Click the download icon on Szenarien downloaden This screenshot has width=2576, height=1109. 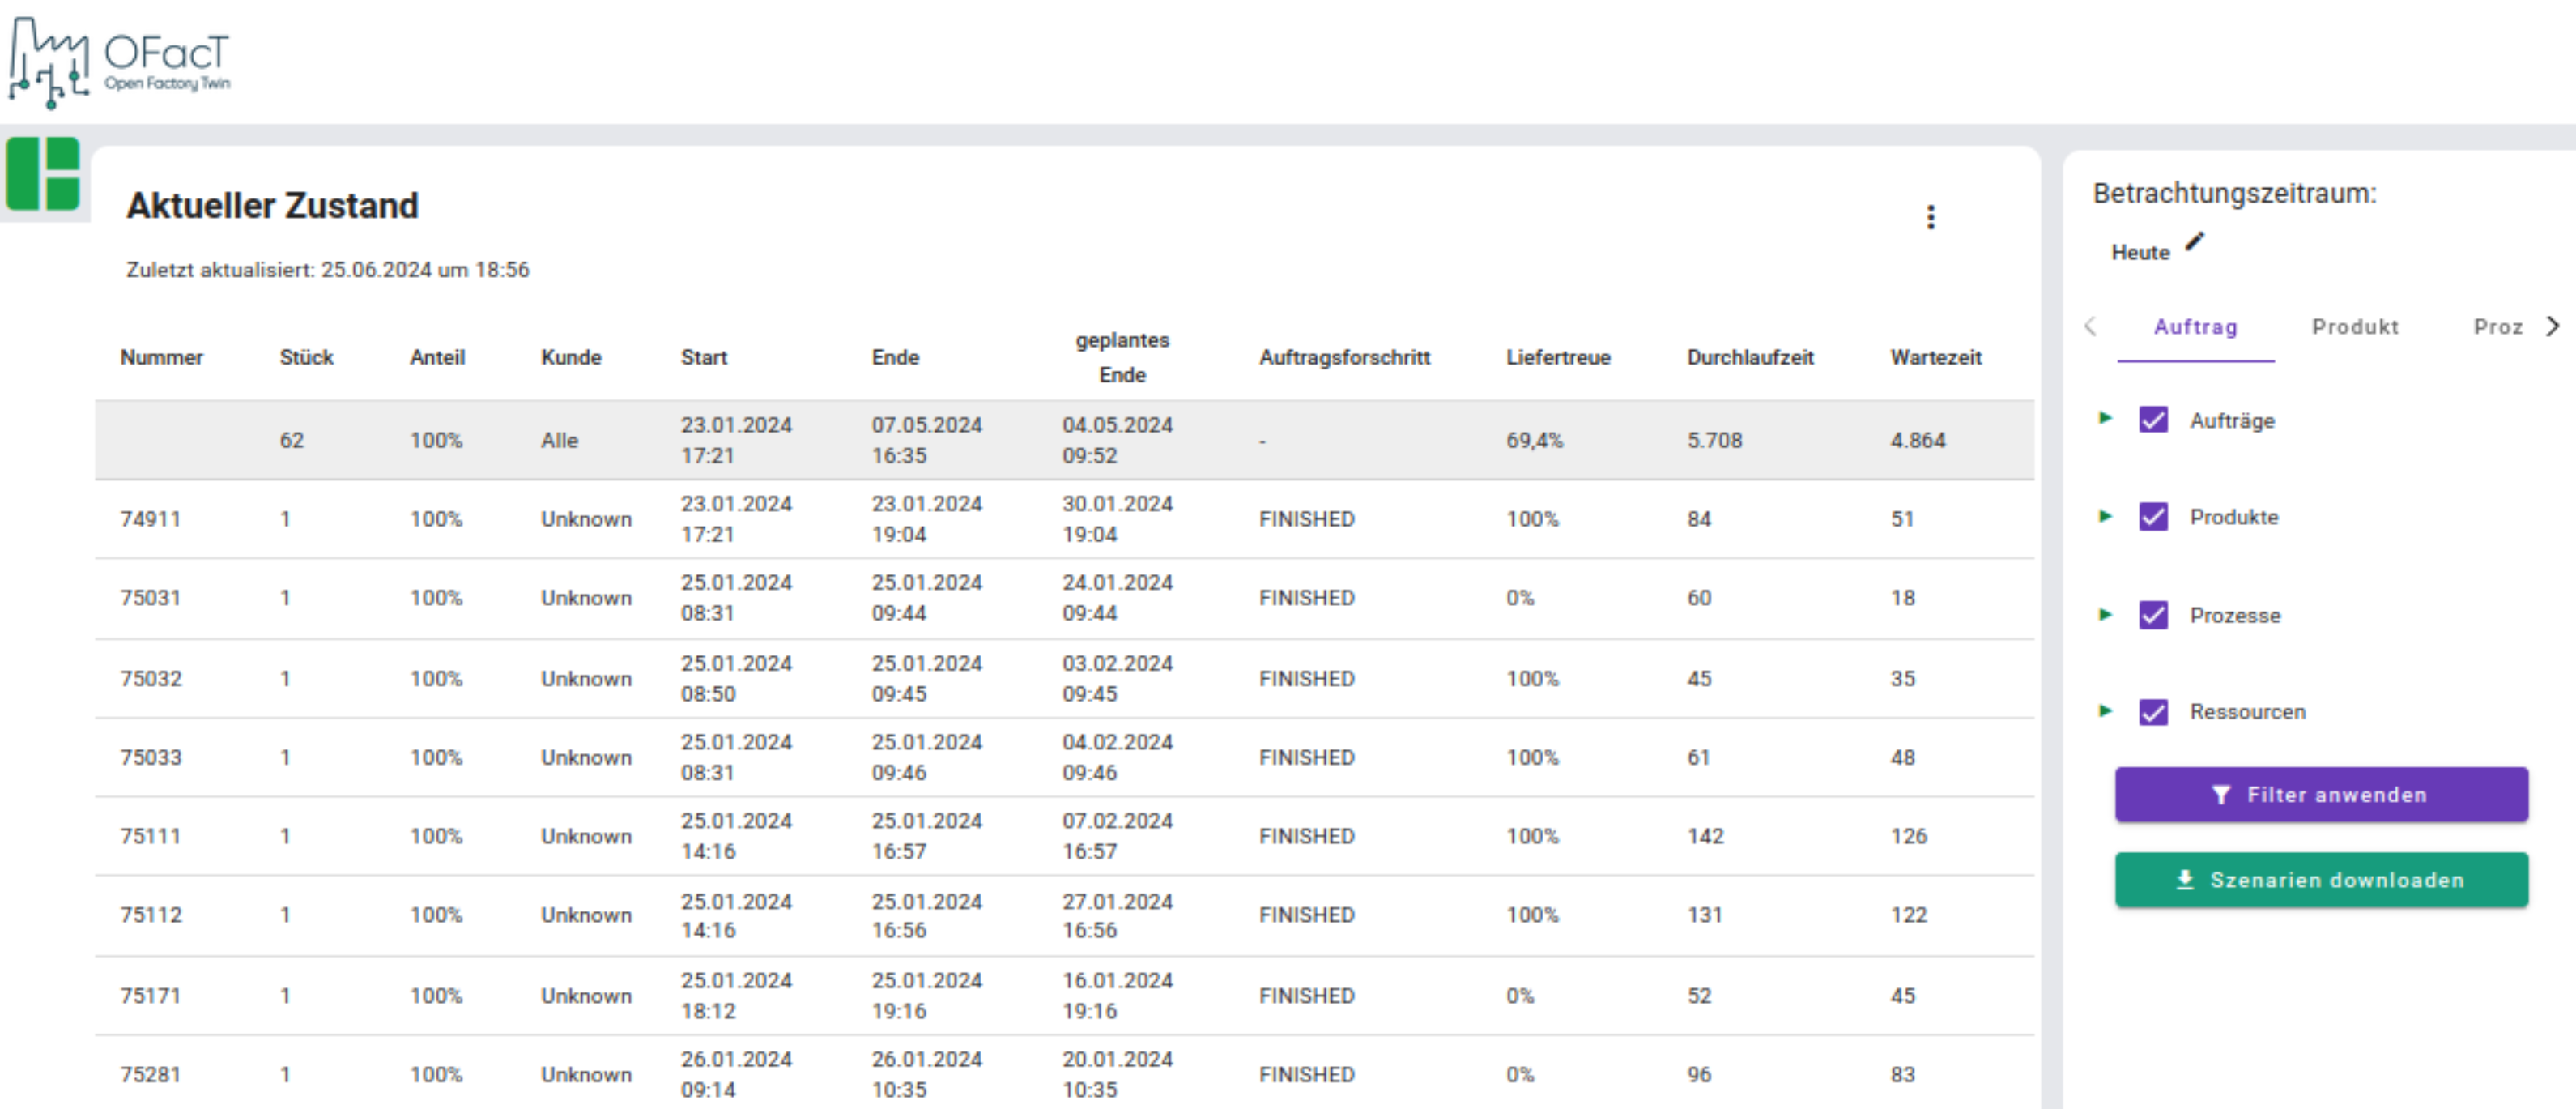(x=2185, y=880)
